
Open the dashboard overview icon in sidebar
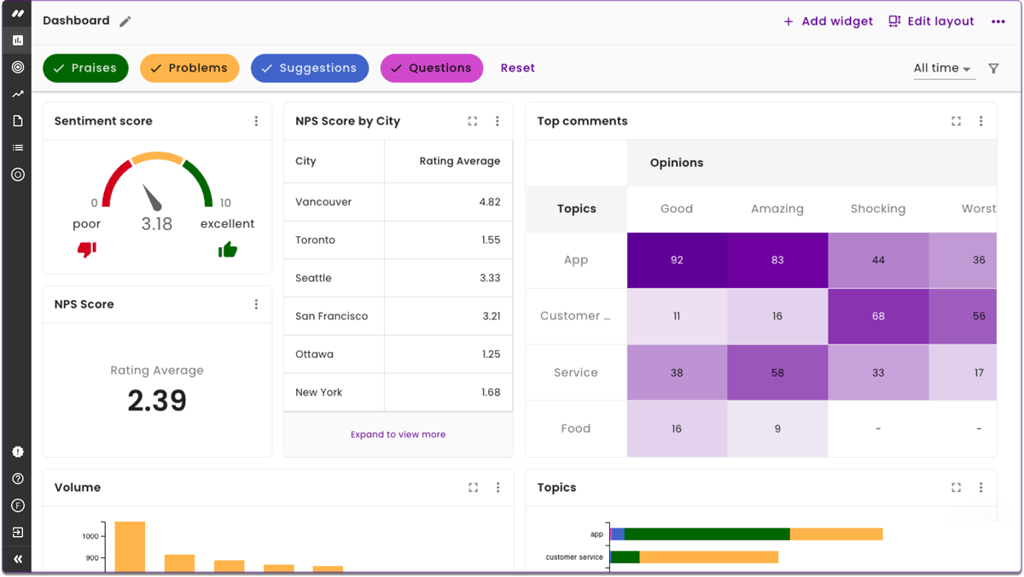point(16,40)
